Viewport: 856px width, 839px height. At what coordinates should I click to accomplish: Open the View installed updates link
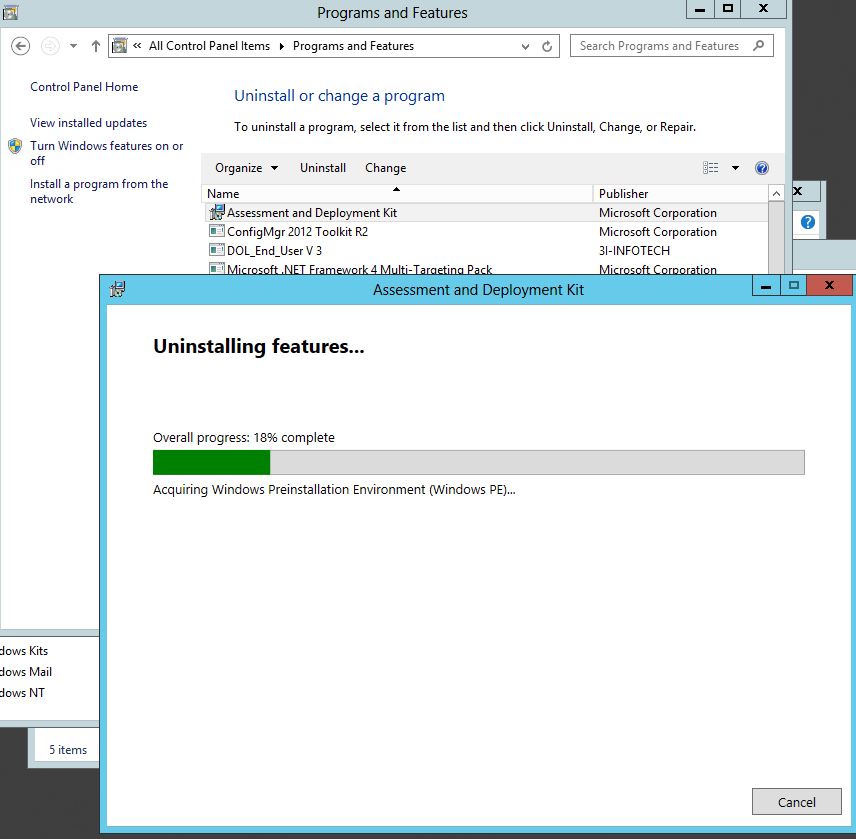[88, 123]
